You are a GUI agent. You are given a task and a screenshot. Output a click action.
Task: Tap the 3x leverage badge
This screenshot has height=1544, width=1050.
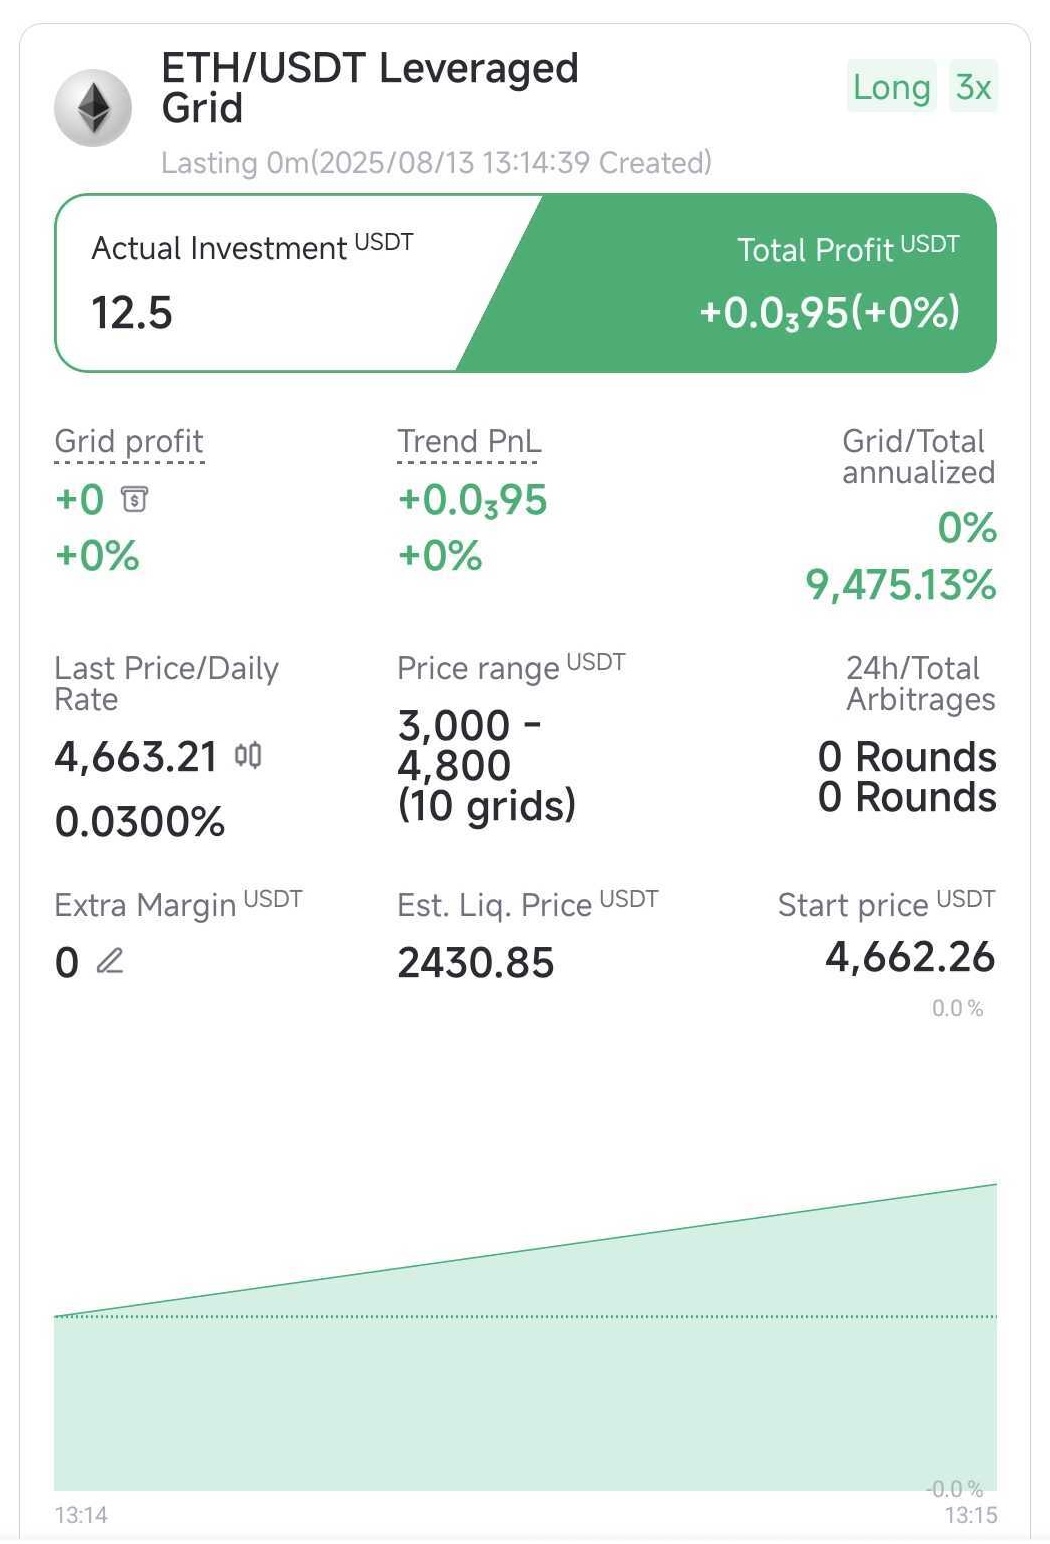click(x=973, y=87)
